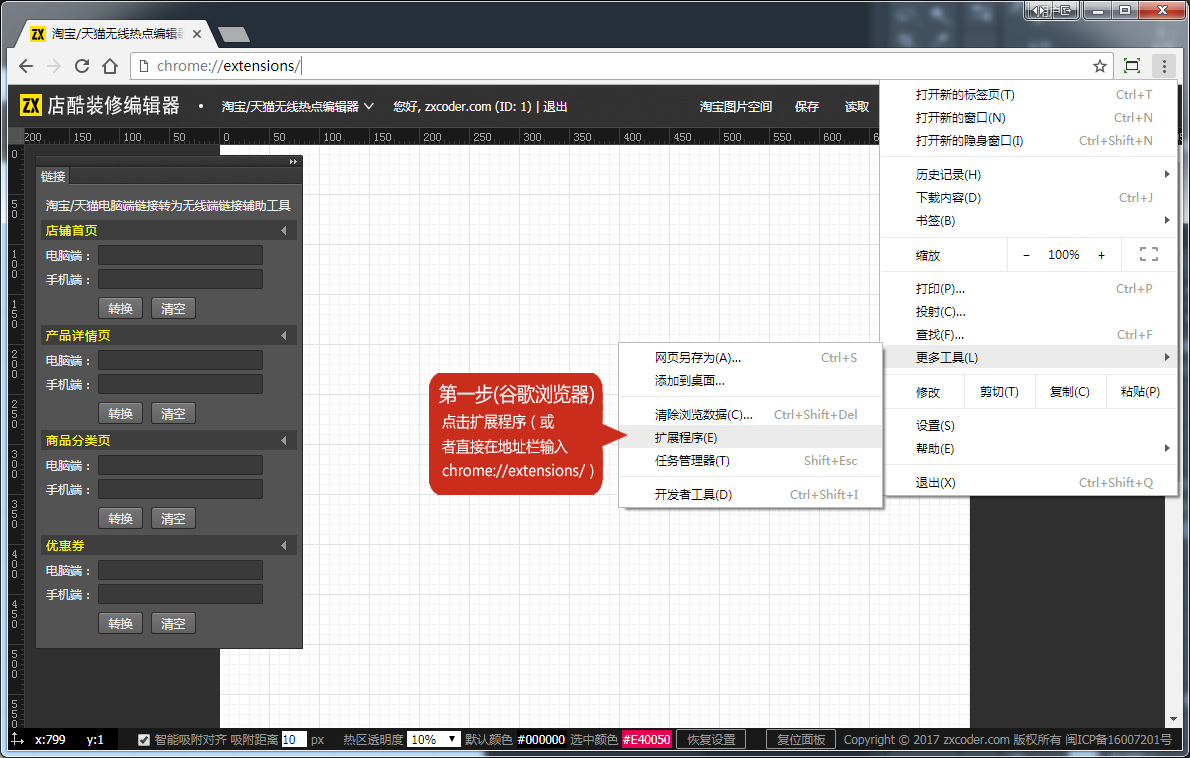This screenshot has width=1190, height=758.
Task: Close the 淘宝/天猫无线热点编辑器 tab
Action: 197,34
